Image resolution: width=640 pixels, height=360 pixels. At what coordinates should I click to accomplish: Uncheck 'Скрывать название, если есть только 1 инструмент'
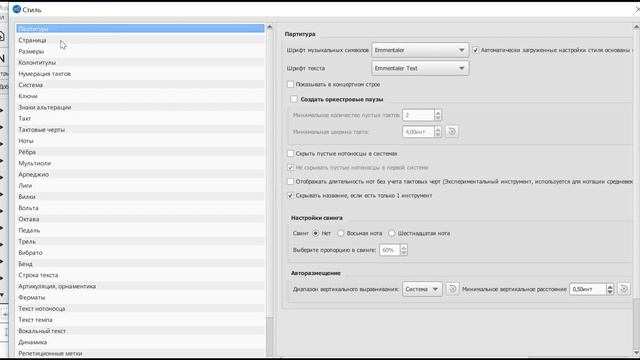(x=291, y=196)
